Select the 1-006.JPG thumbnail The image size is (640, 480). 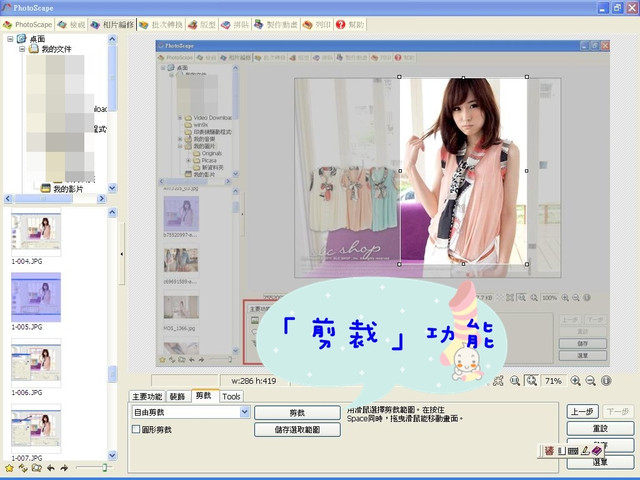(36, 362)
